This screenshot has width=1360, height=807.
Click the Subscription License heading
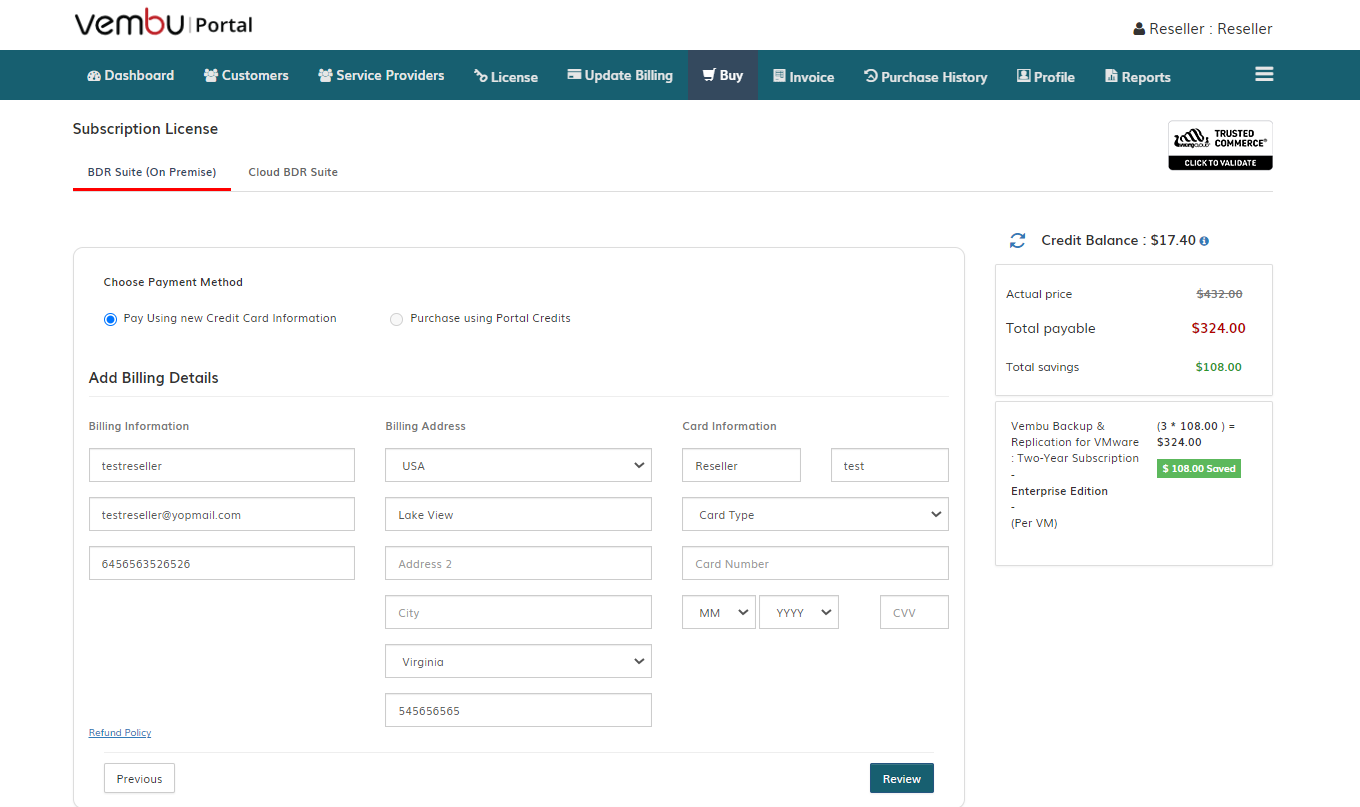click(x=145, y=129)
